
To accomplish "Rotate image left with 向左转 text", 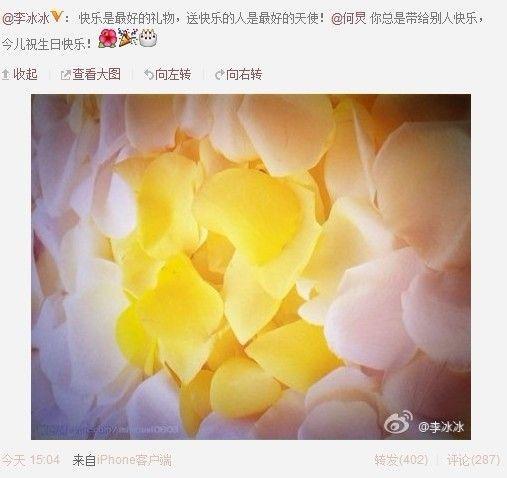I will pyautogui.click(x=173, y=74).
